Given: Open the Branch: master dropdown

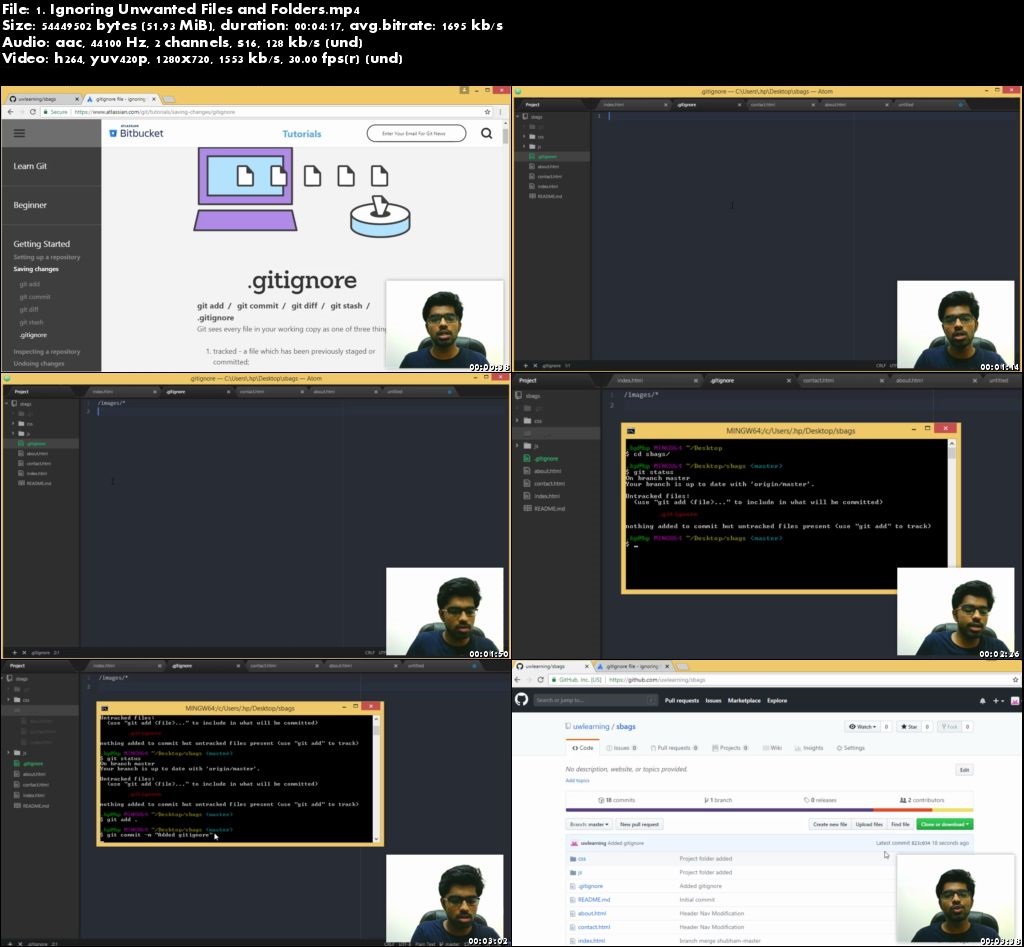Looking at the screenshot, I should click(x=588, y=824).
